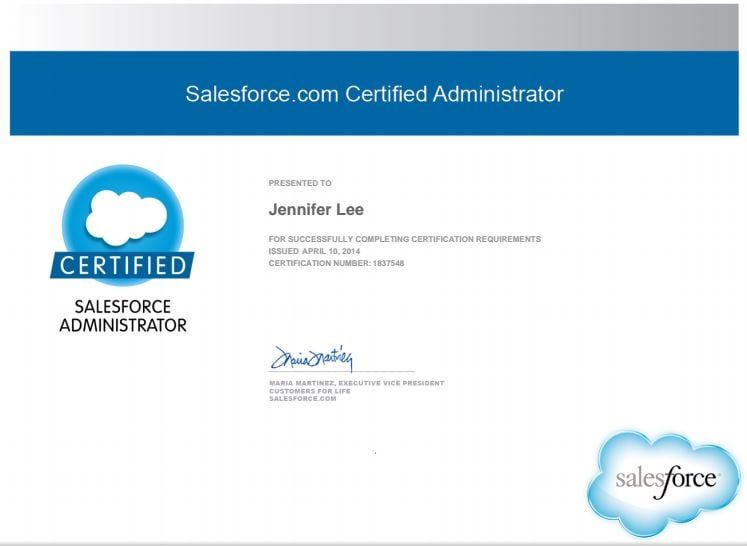Click the 'Salesforce.com Certified Administrator' title
This screenshot has height=546, width=747.
pos(374,94)
